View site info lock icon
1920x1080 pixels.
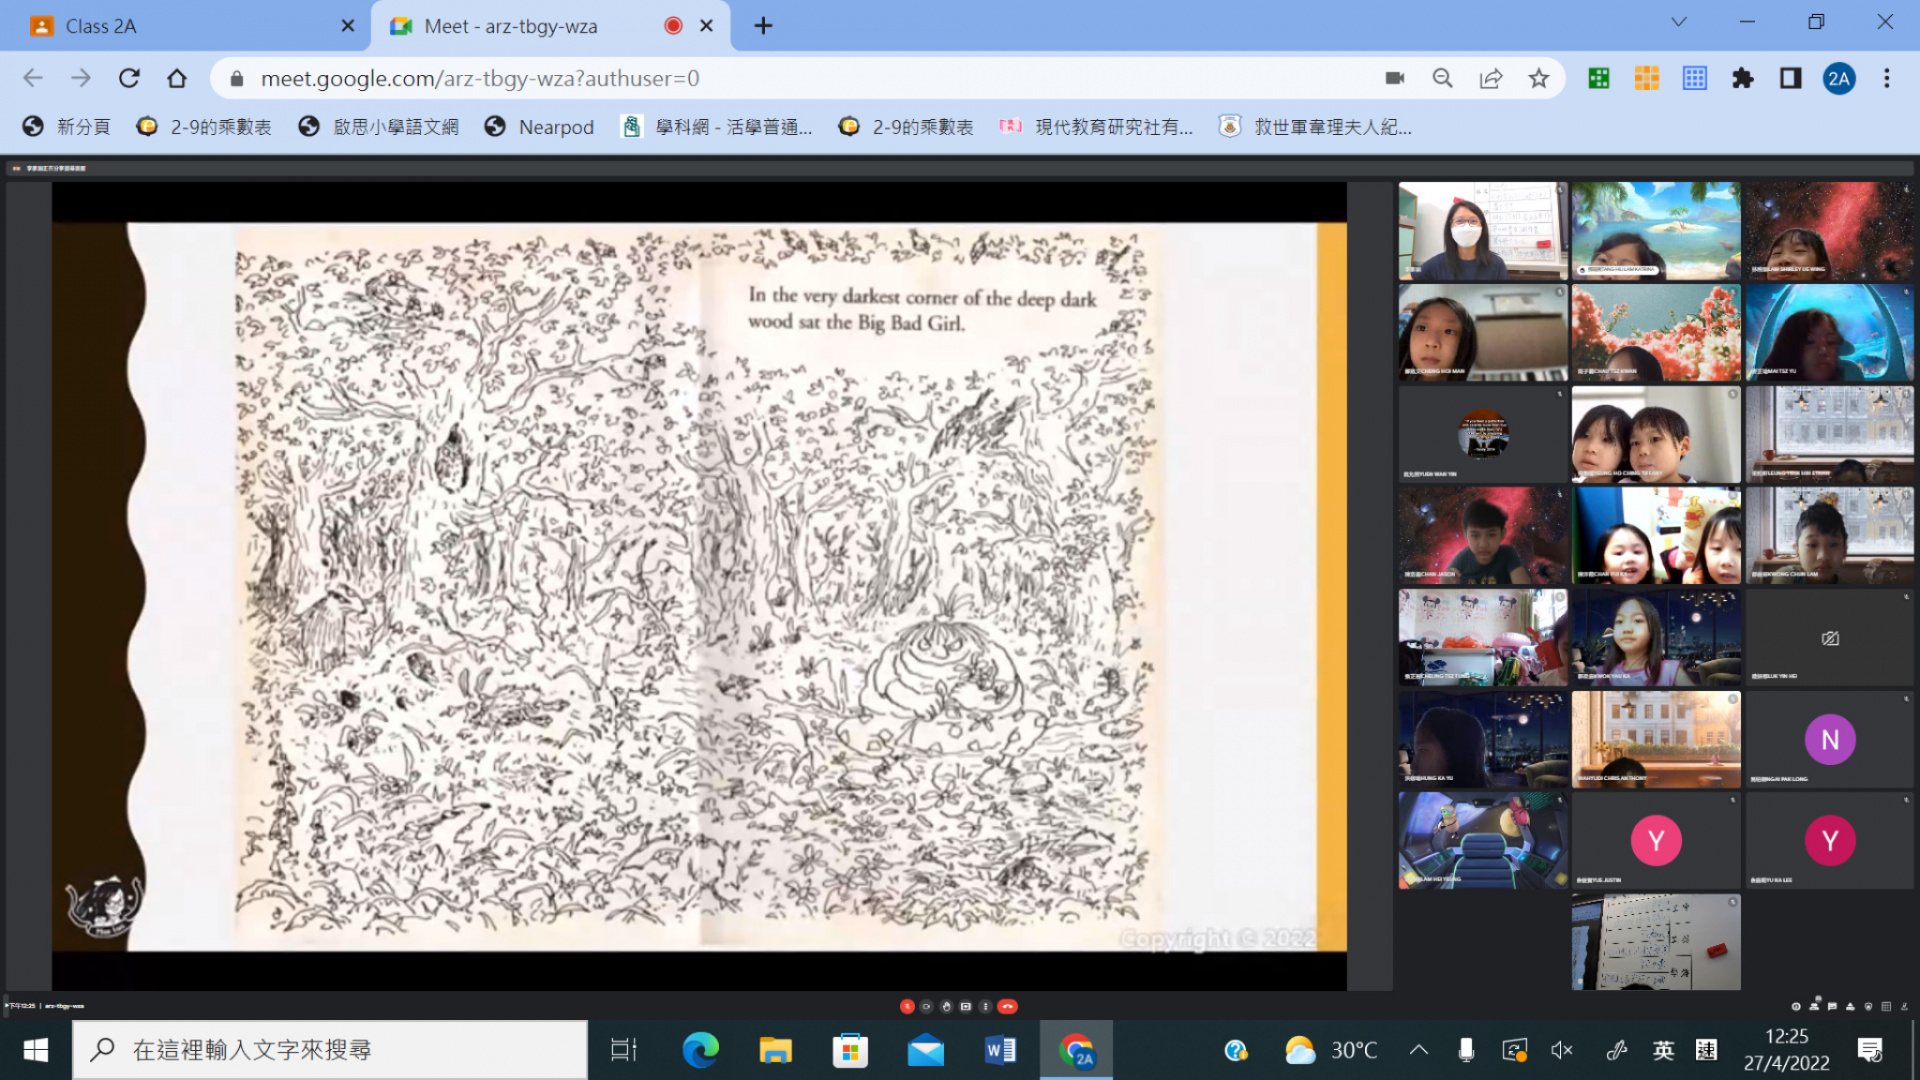237,78
